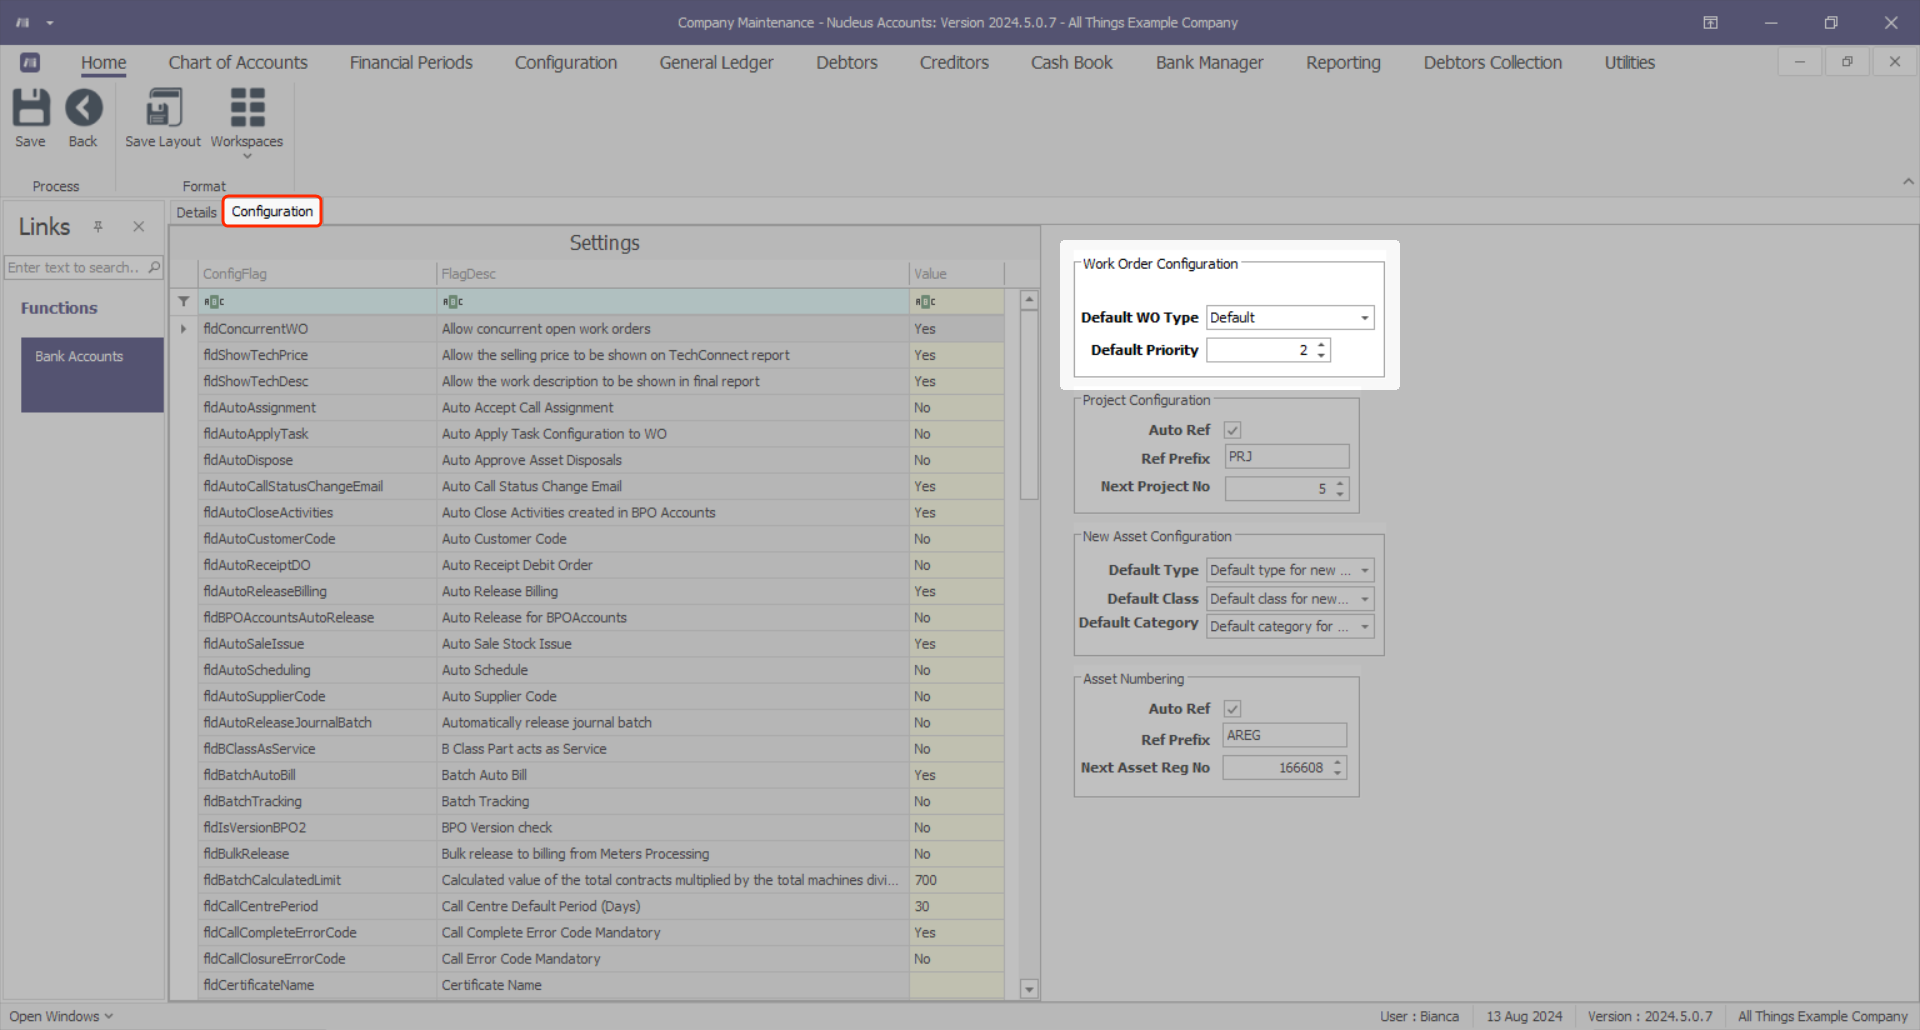
Task: Open Value column filter operator icon
Action: coord(925,301)
